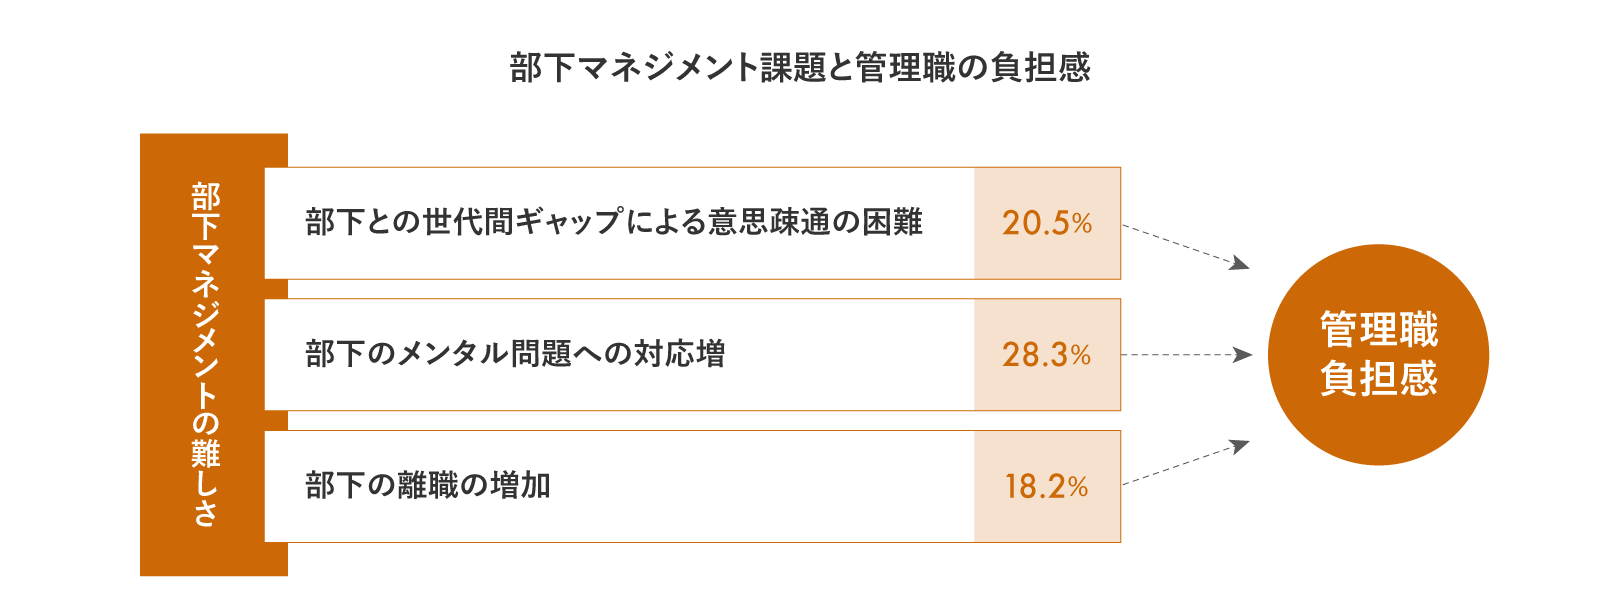Viewport: 1600px width, 600px height.
Task: Click the top dashed arrow head
Action: pyautogui.click(x=1240, y=263)
